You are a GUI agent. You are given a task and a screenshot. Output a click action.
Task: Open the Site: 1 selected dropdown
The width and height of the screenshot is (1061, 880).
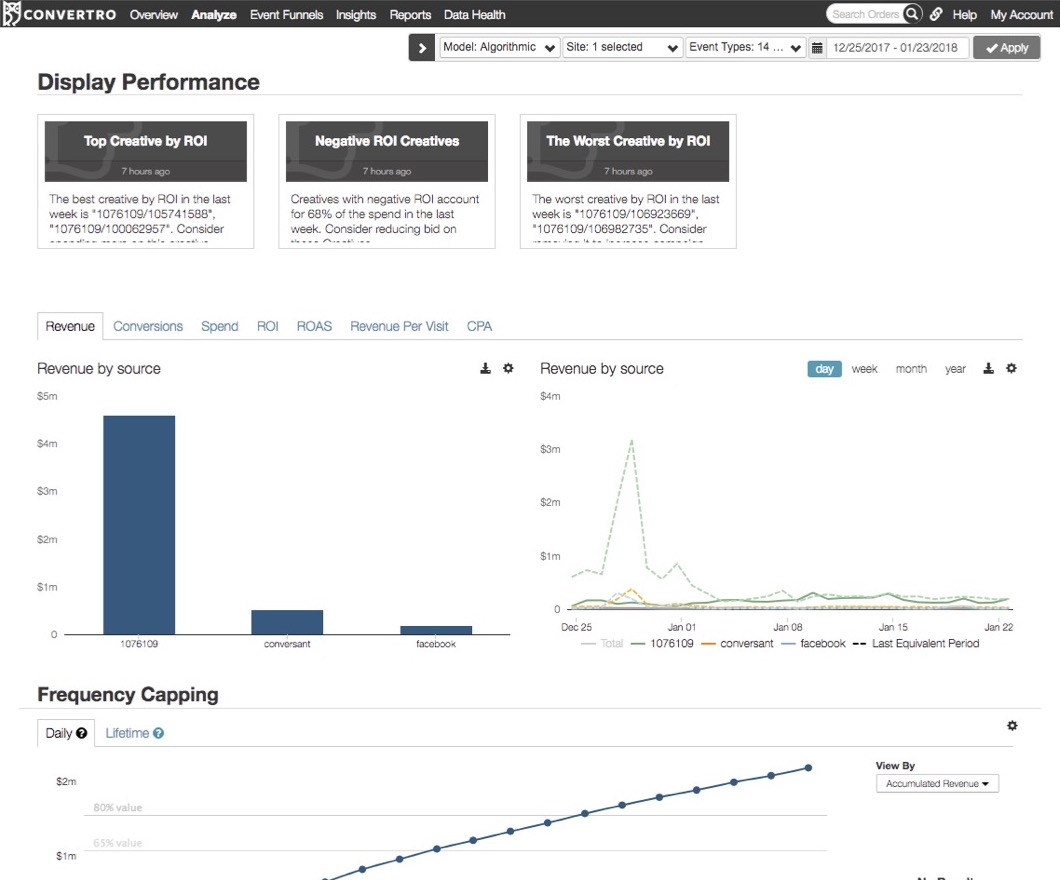[x=622, y=47]
